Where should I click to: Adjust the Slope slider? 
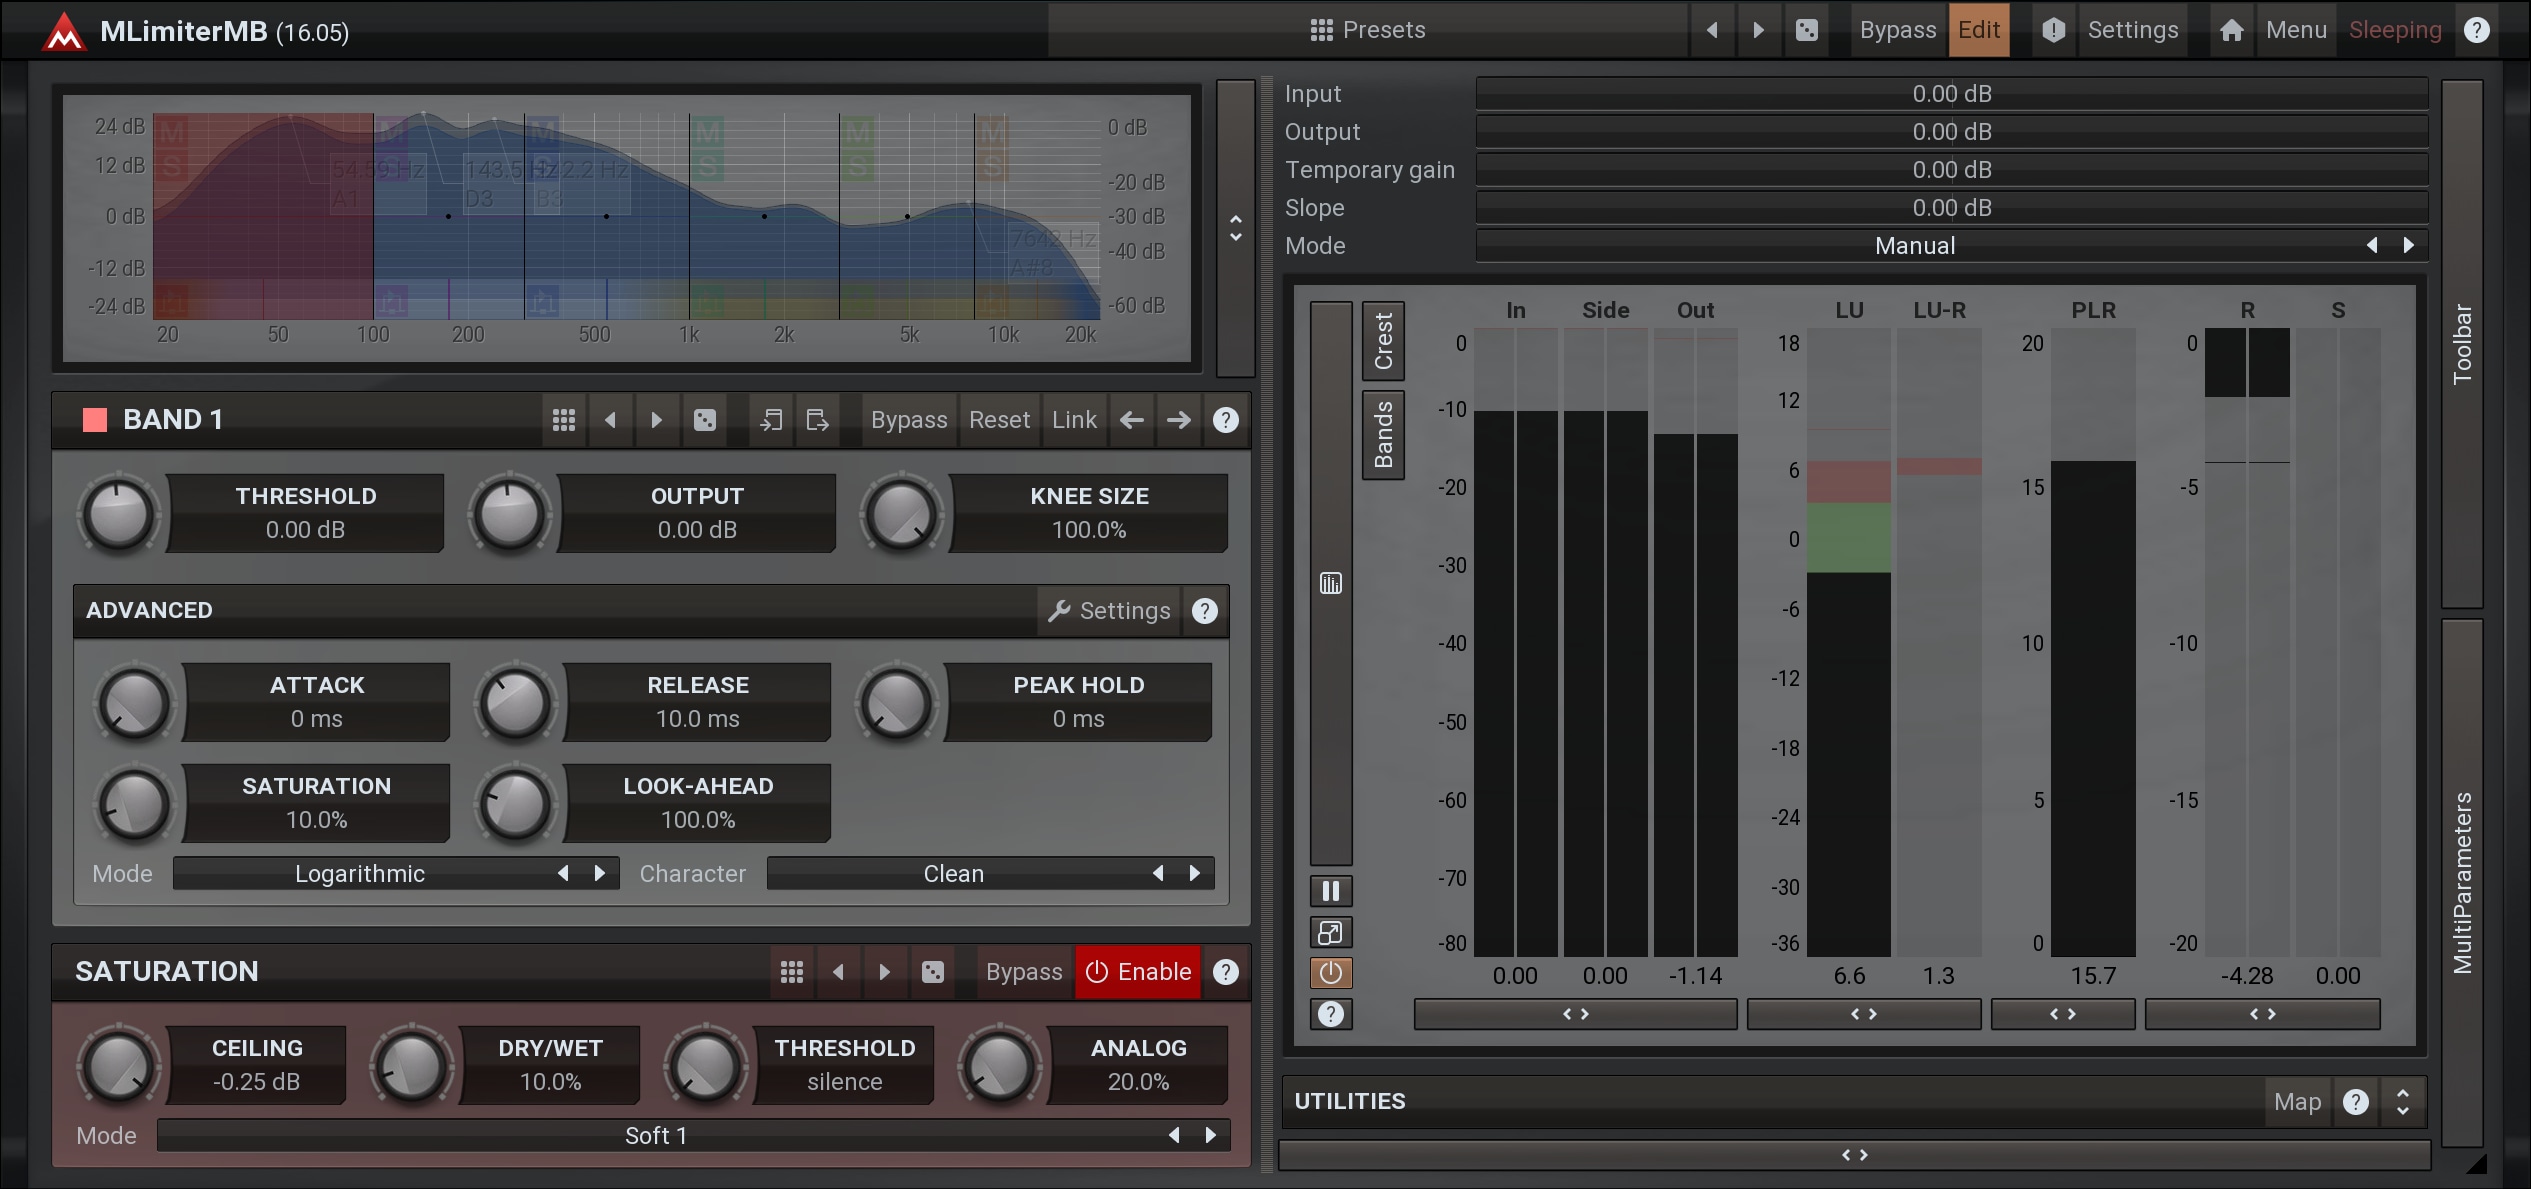click(1952, 208)
